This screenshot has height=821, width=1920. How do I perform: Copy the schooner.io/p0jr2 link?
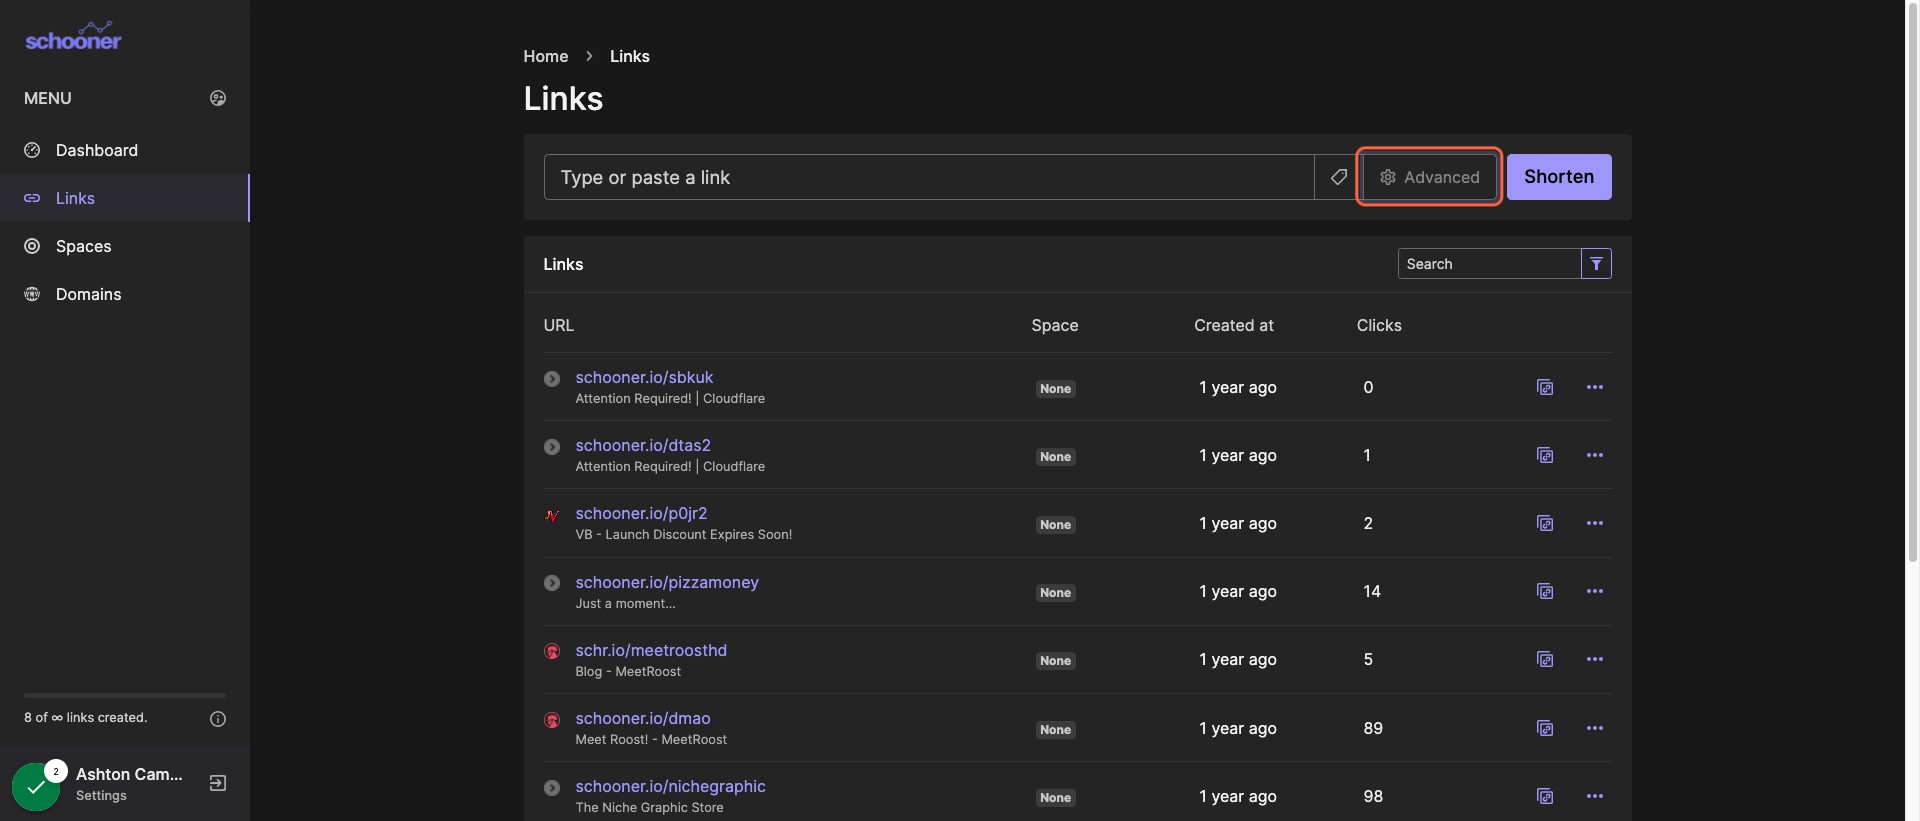(x=1545, y=523)
